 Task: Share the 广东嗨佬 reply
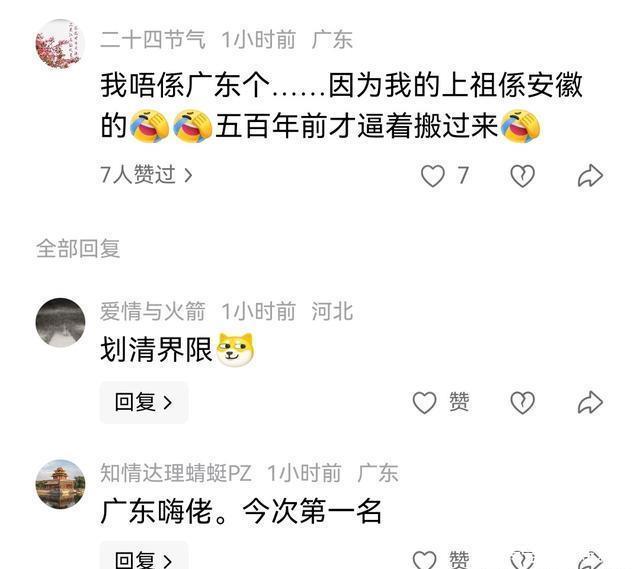590,559
